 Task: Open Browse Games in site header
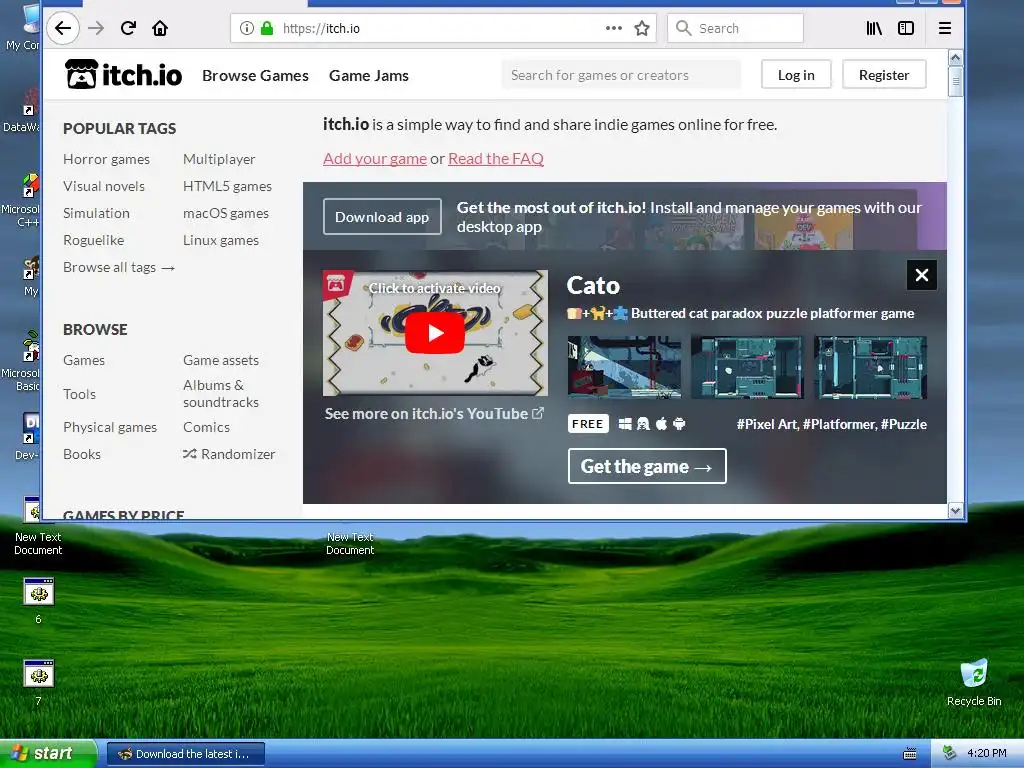tap(255, 75)
